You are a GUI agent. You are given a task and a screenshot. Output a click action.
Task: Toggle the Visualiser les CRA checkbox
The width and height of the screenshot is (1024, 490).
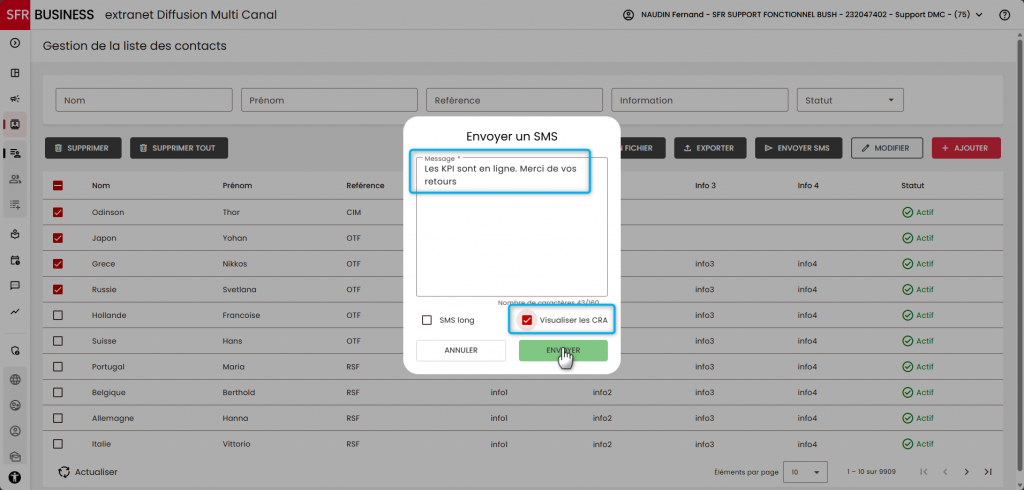coord(527,320)
